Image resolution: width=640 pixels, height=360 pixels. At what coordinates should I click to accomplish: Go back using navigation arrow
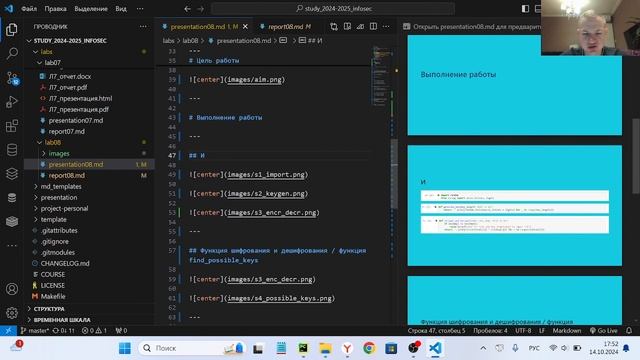[x=187, y=9]
